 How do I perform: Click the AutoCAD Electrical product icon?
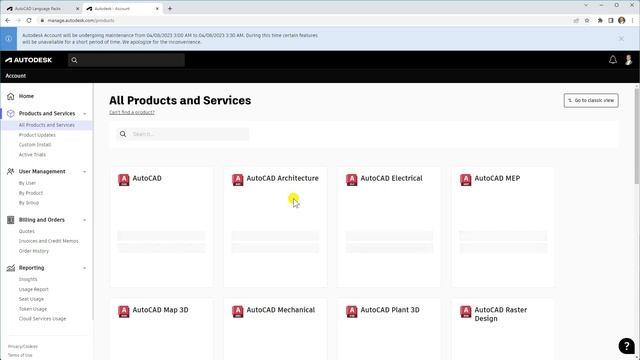pos(351,180)
